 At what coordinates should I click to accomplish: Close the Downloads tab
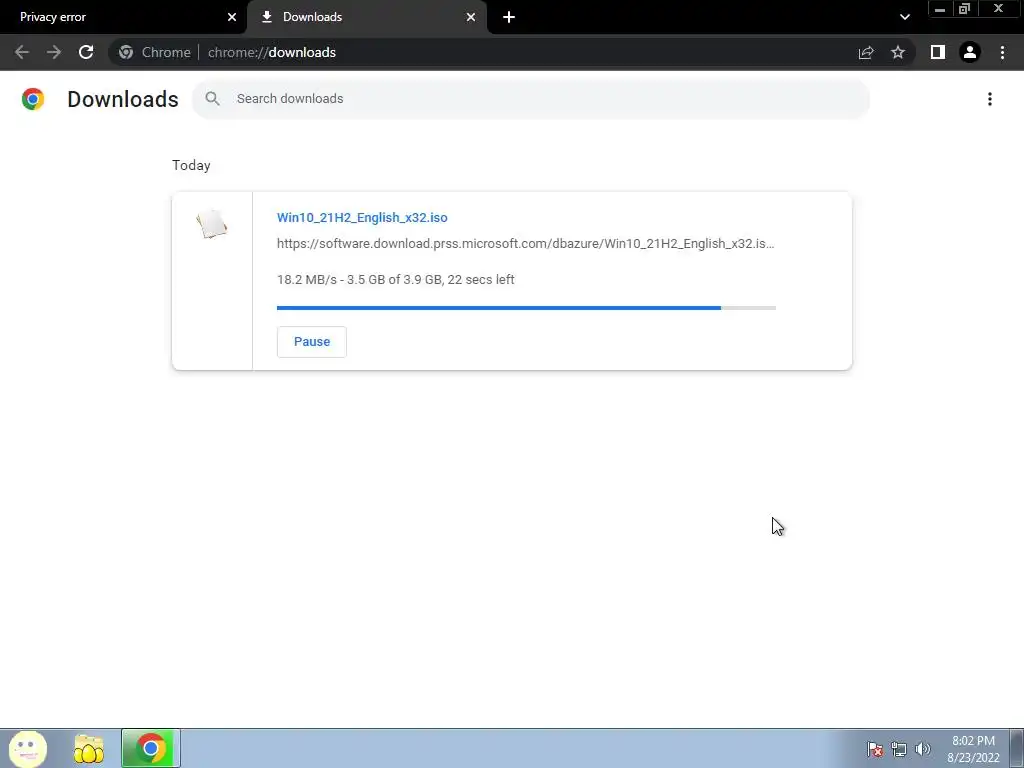point(471,17)
